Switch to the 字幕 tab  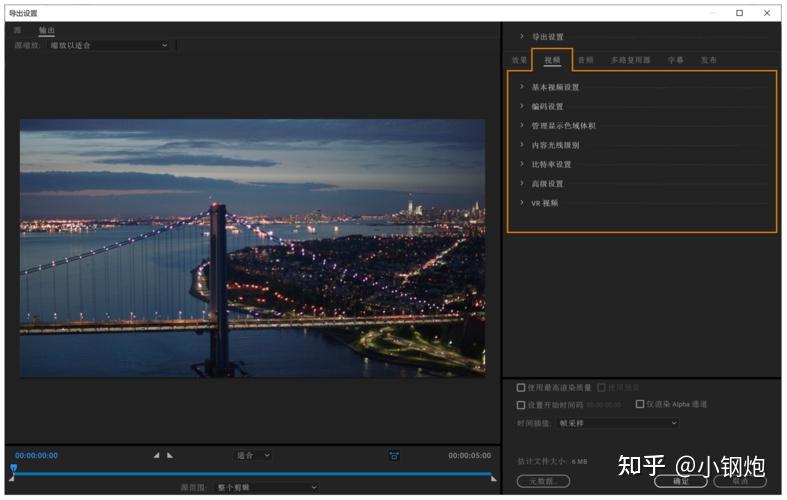675,60
